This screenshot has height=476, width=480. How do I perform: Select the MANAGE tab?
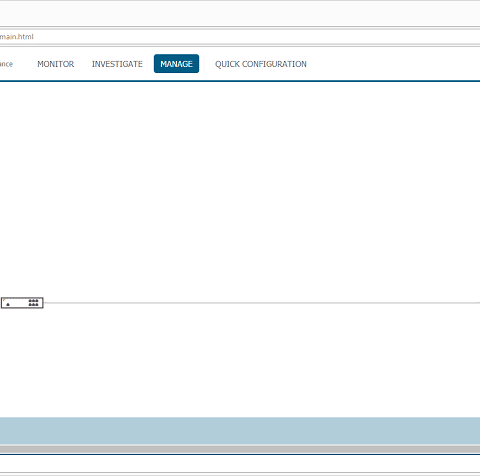pyautogui.click(x=176, y=64)
